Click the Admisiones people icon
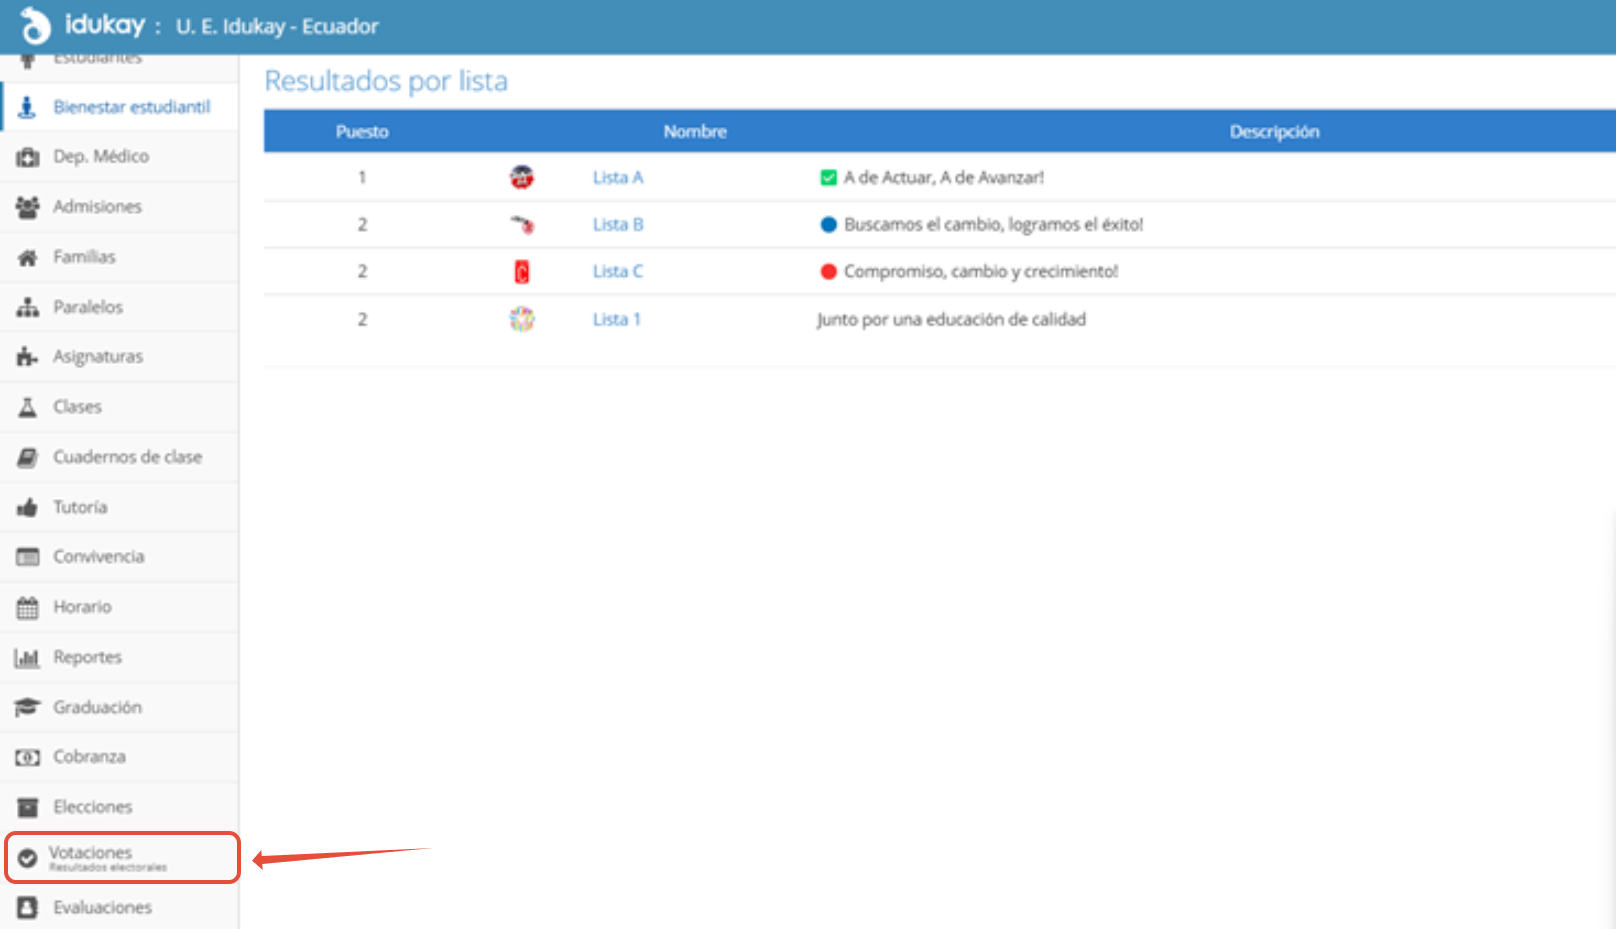1616x929 pixels. pyautogui.click(x=27, y=207)
